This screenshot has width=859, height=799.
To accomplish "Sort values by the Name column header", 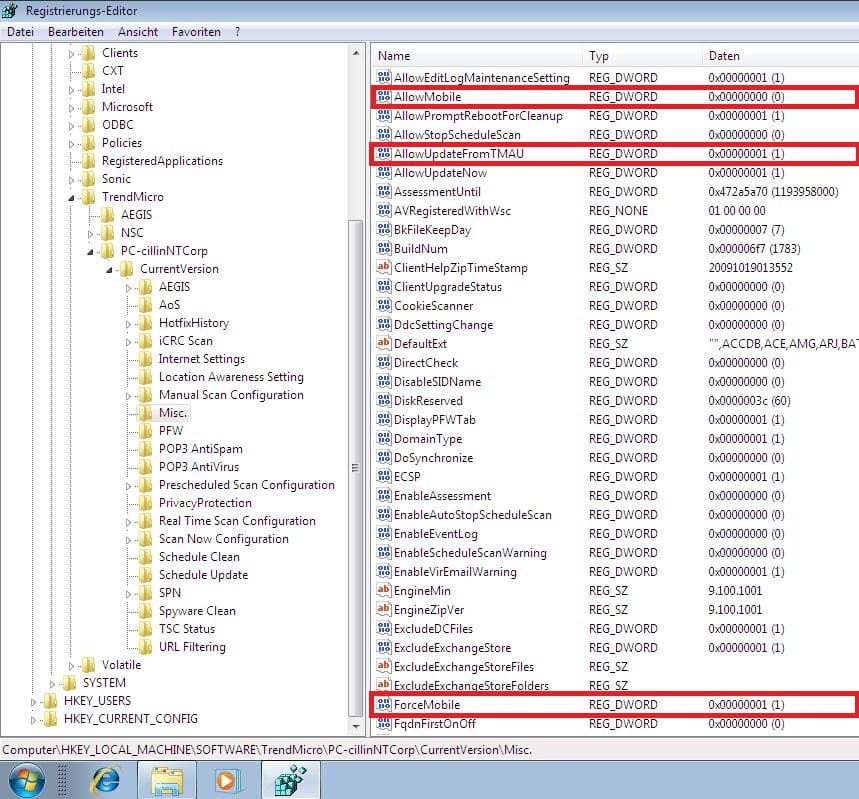I will (x=477, y=56).
